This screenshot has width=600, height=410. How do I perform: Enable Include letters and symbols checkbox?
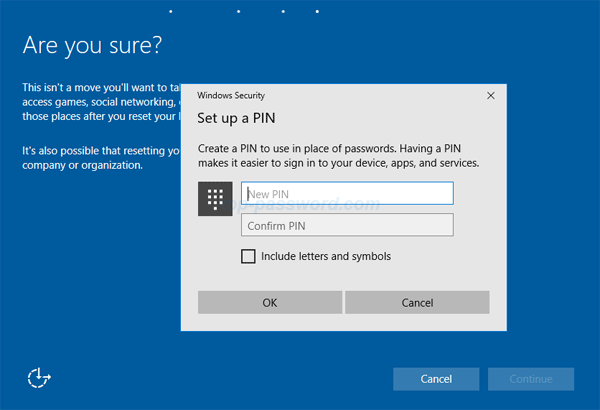point(248,256)
